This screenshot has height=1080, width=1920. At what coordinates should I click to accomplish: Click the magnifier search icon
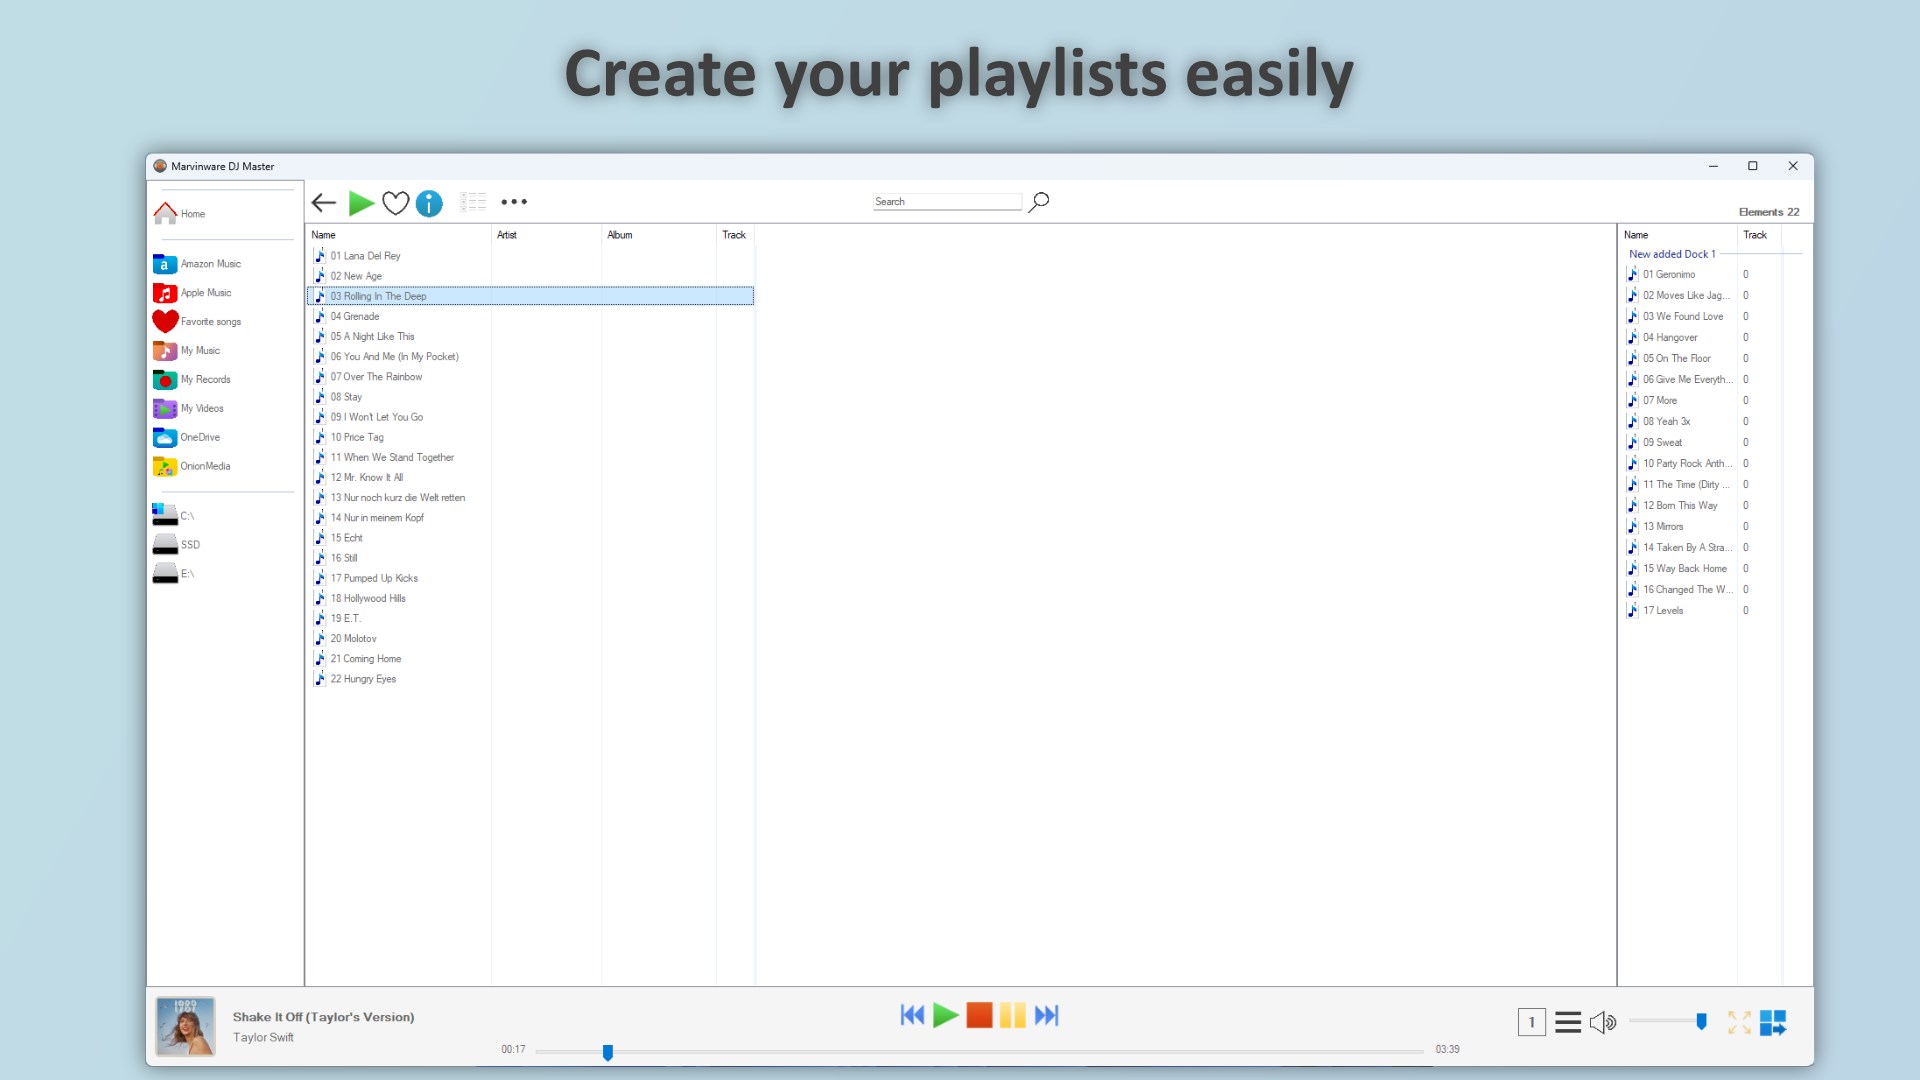click(1039, 202)
